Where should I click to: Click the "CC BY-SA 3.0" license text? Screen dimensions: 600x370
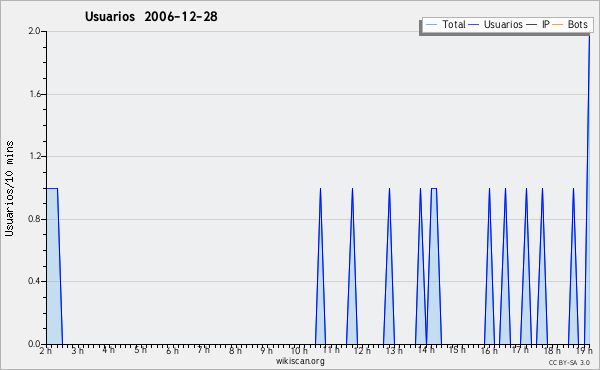click(x=569, y=363)
